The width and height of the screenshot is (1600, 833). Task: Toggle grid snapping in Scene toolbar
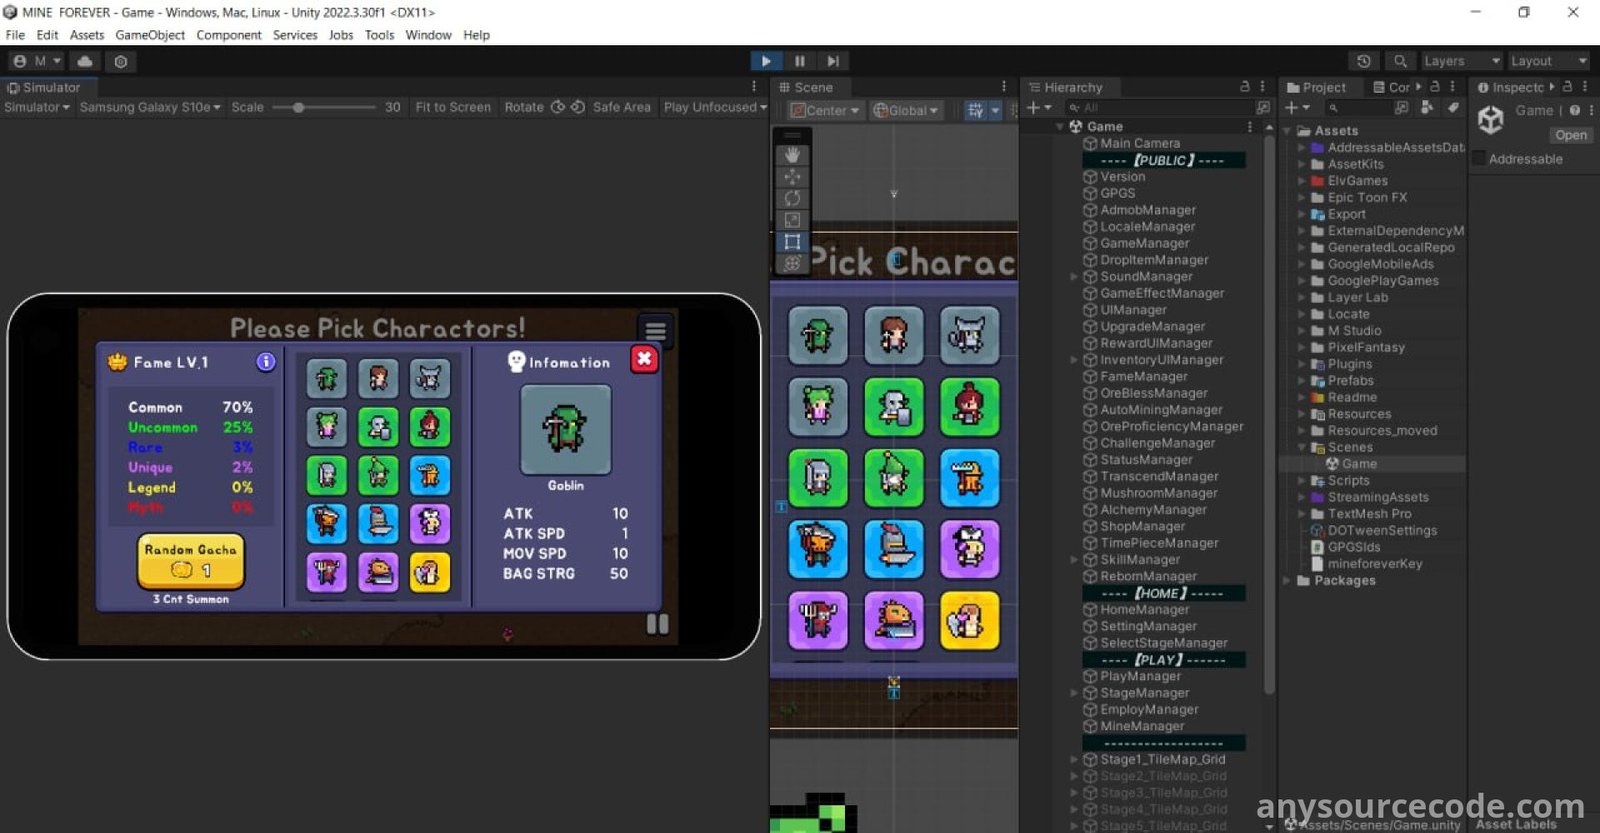tap(975, 111)
